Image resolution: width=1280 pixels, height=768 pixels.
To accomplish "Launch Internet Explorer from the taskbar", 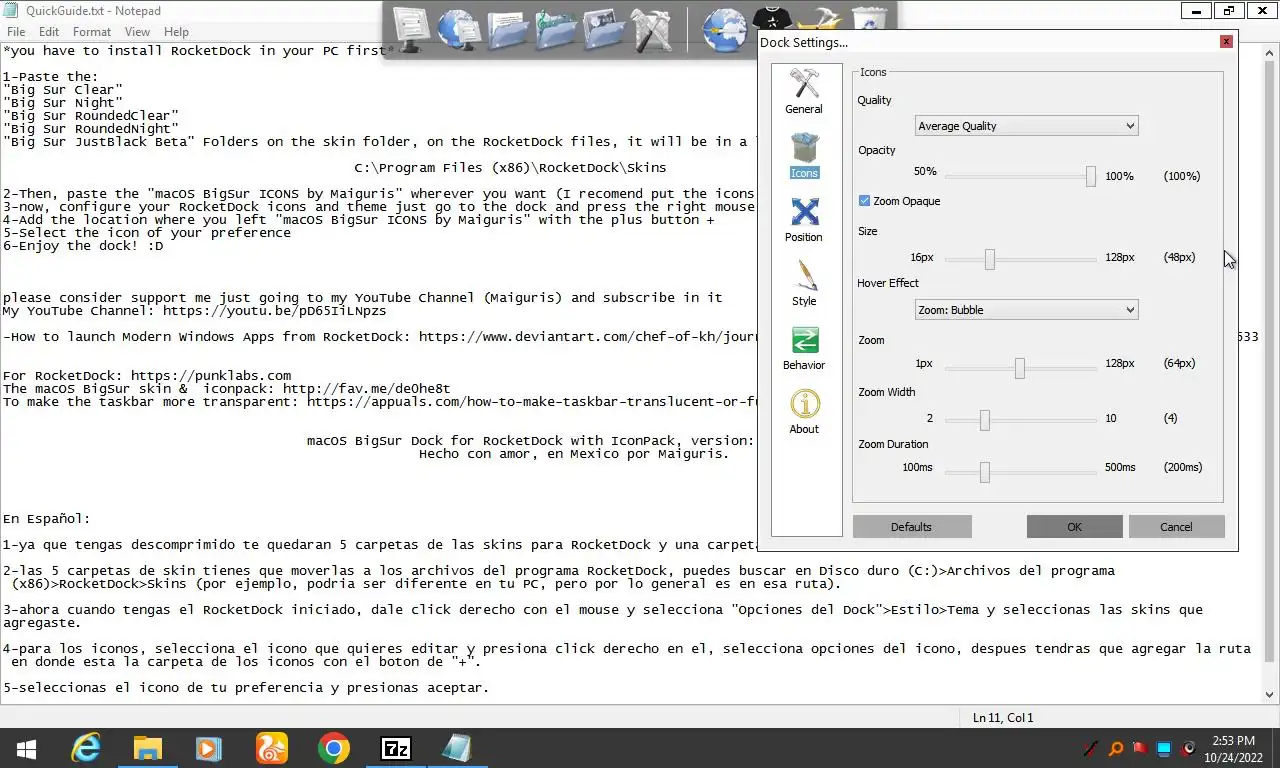I will click(x=86, y=748).
